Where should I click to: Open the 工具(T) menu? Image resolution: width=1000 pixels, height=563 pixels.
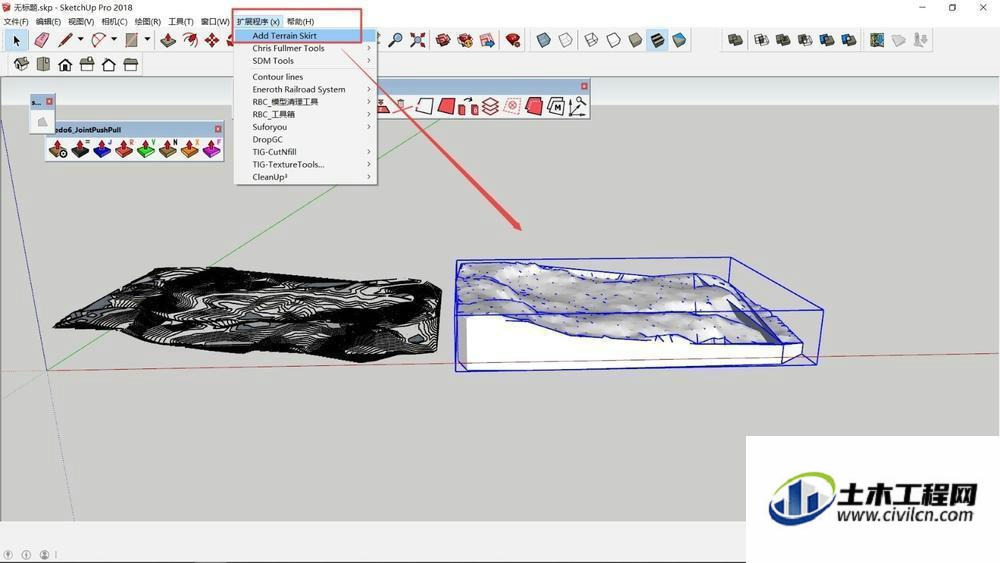coord(180,22)
